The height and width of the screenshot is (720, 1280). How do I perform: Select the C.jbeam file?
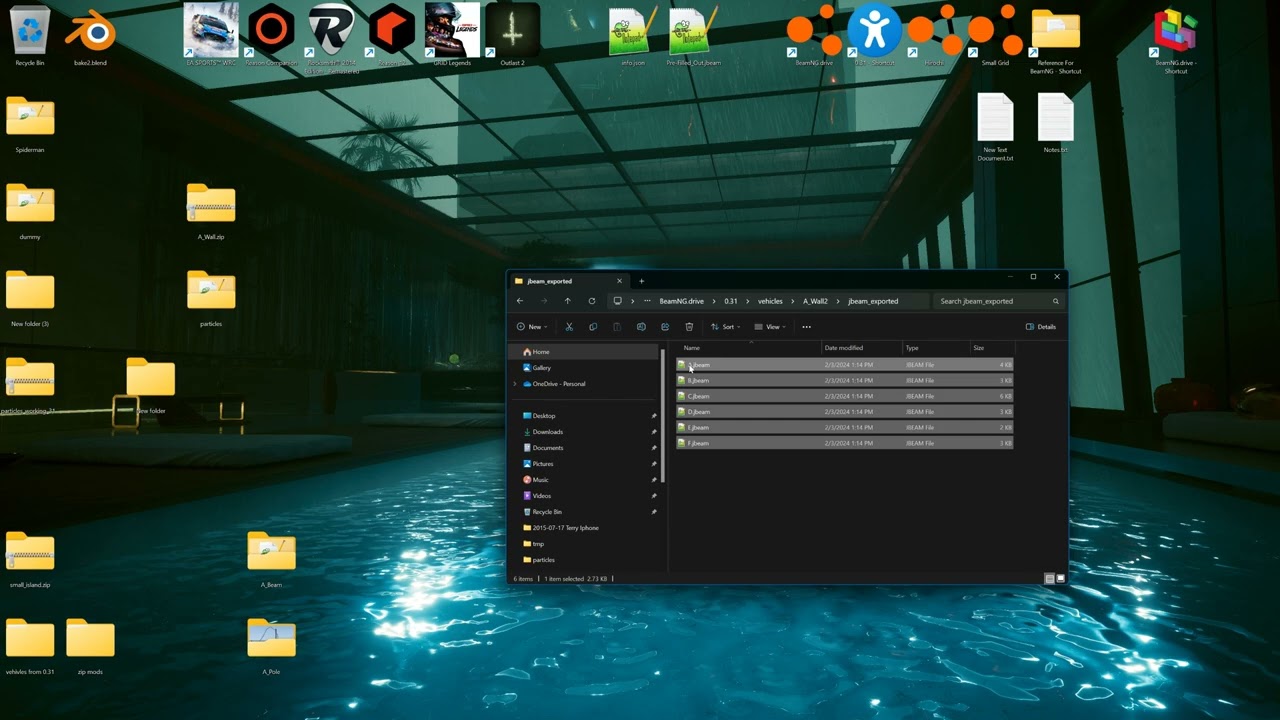click(x=845, y=396)
